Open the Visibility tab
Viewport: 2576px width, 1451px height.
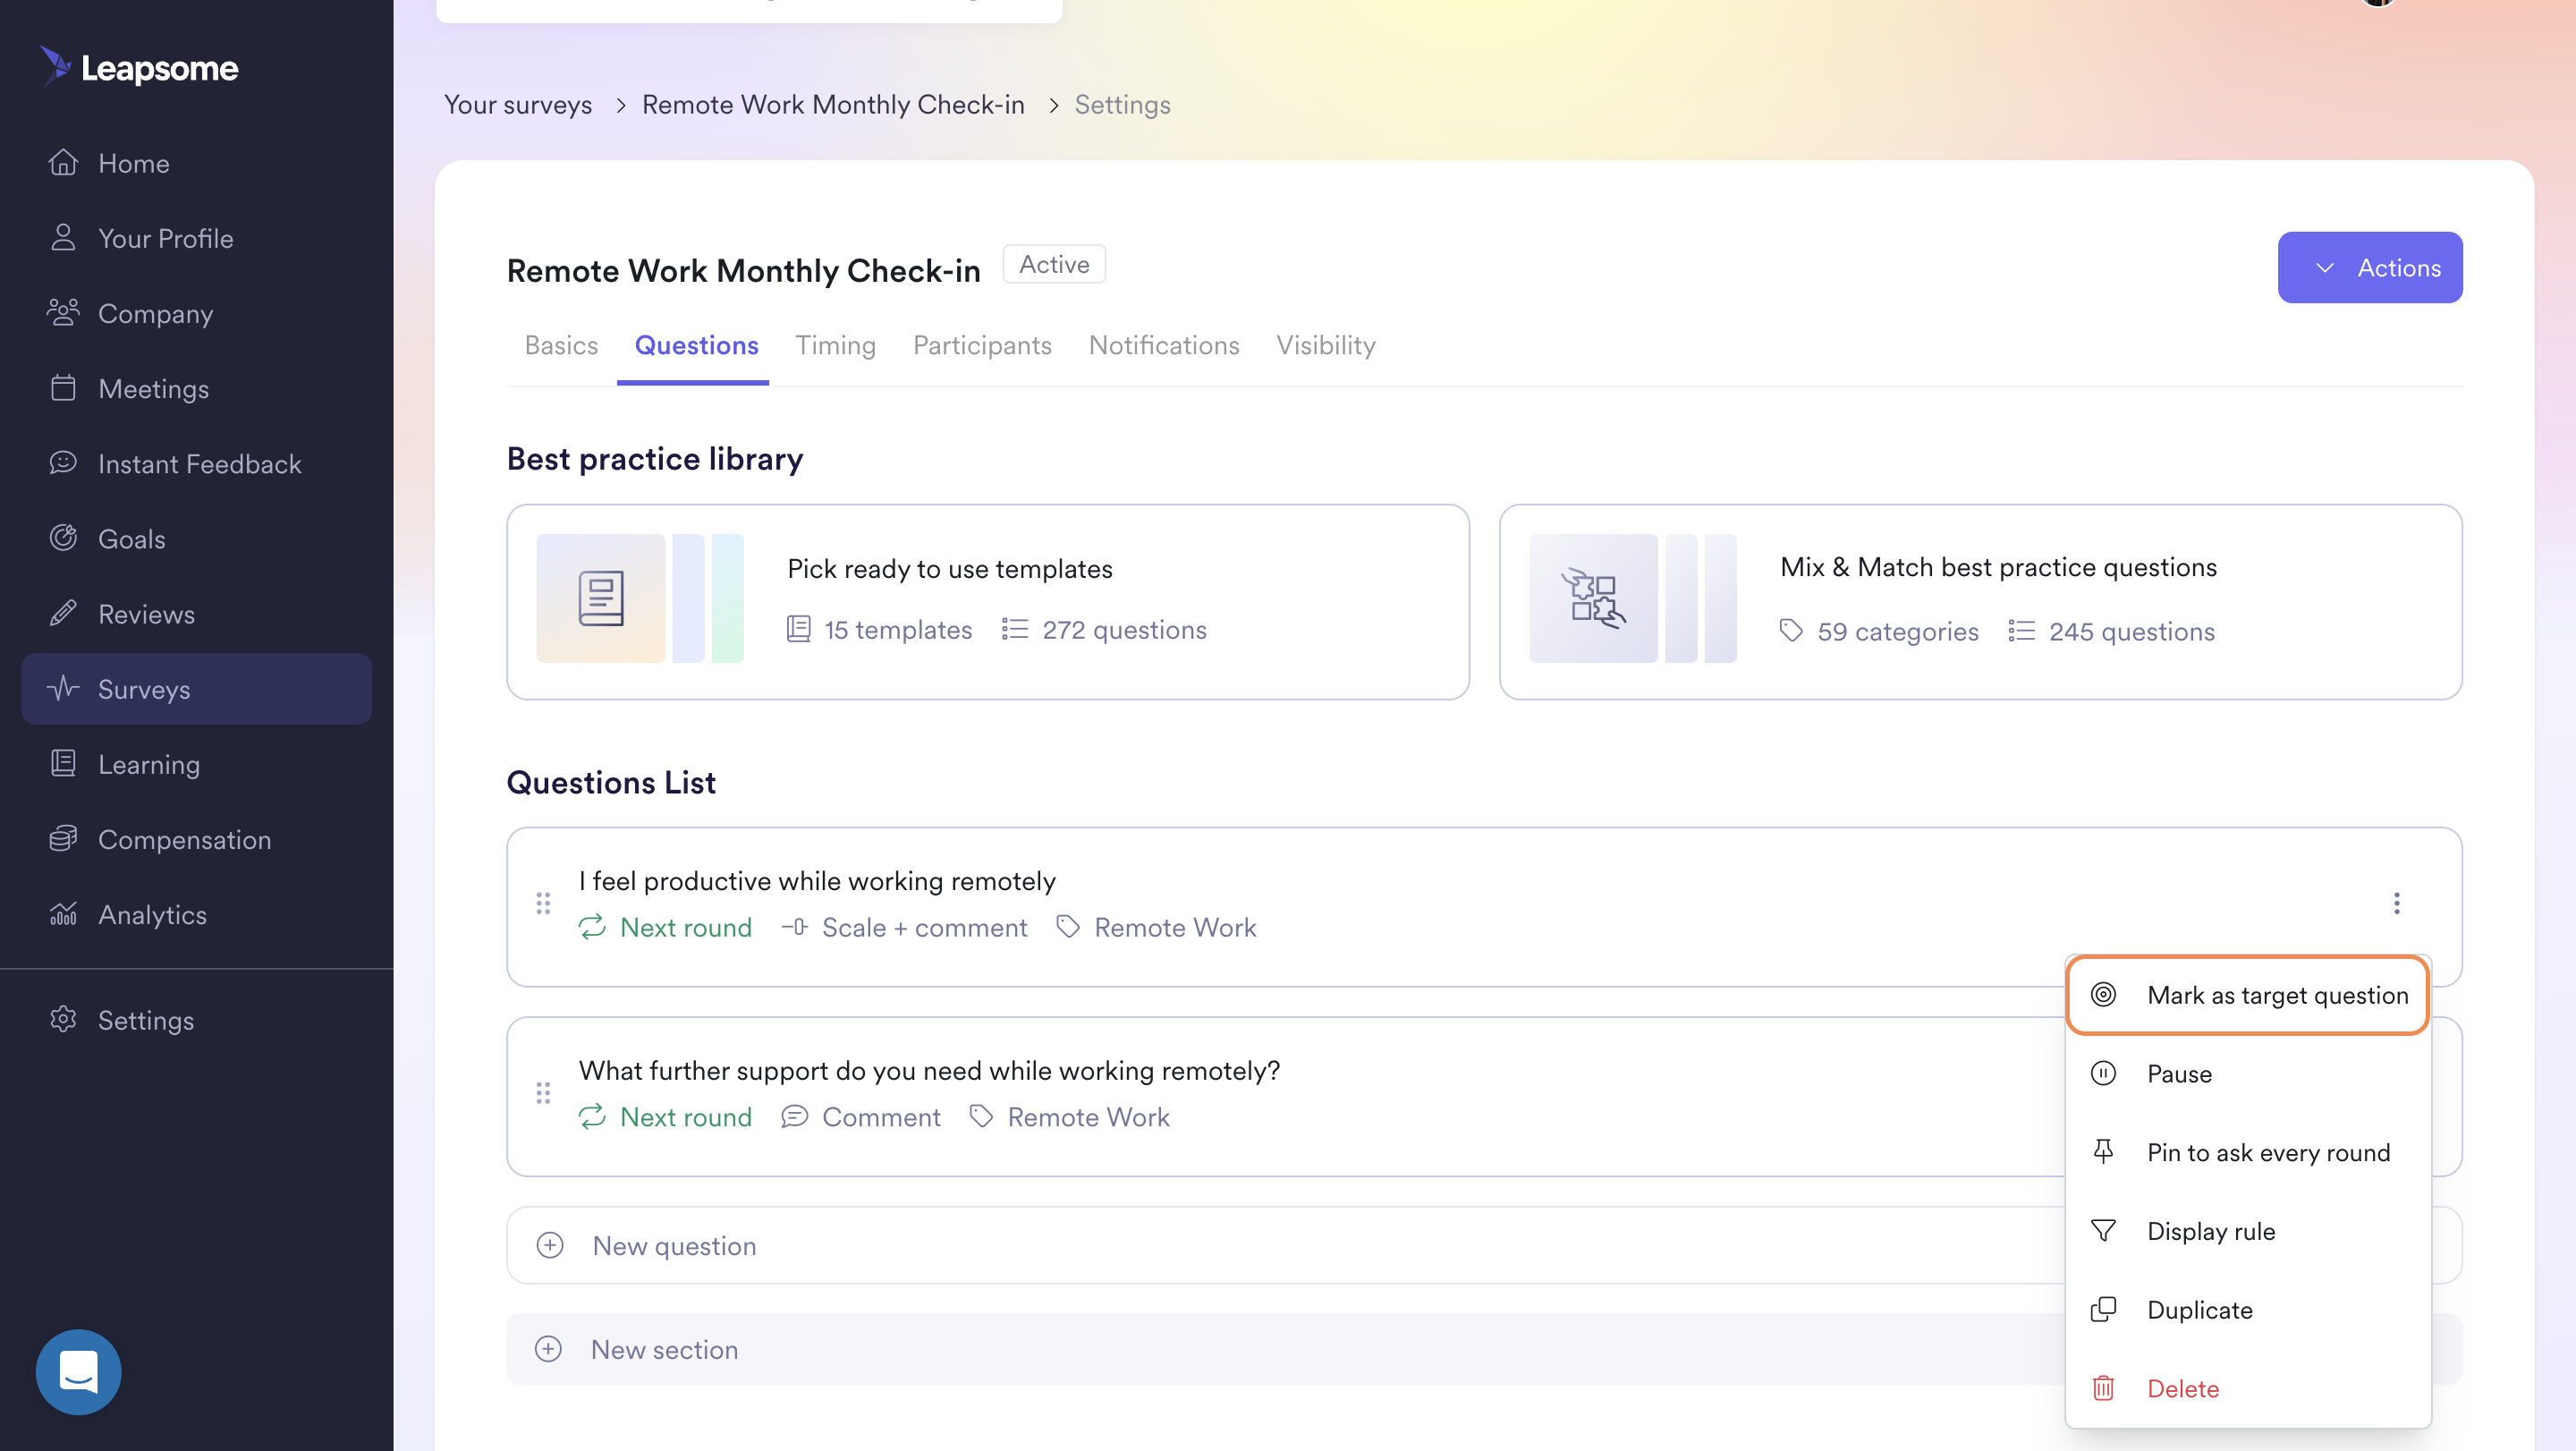1325,345
